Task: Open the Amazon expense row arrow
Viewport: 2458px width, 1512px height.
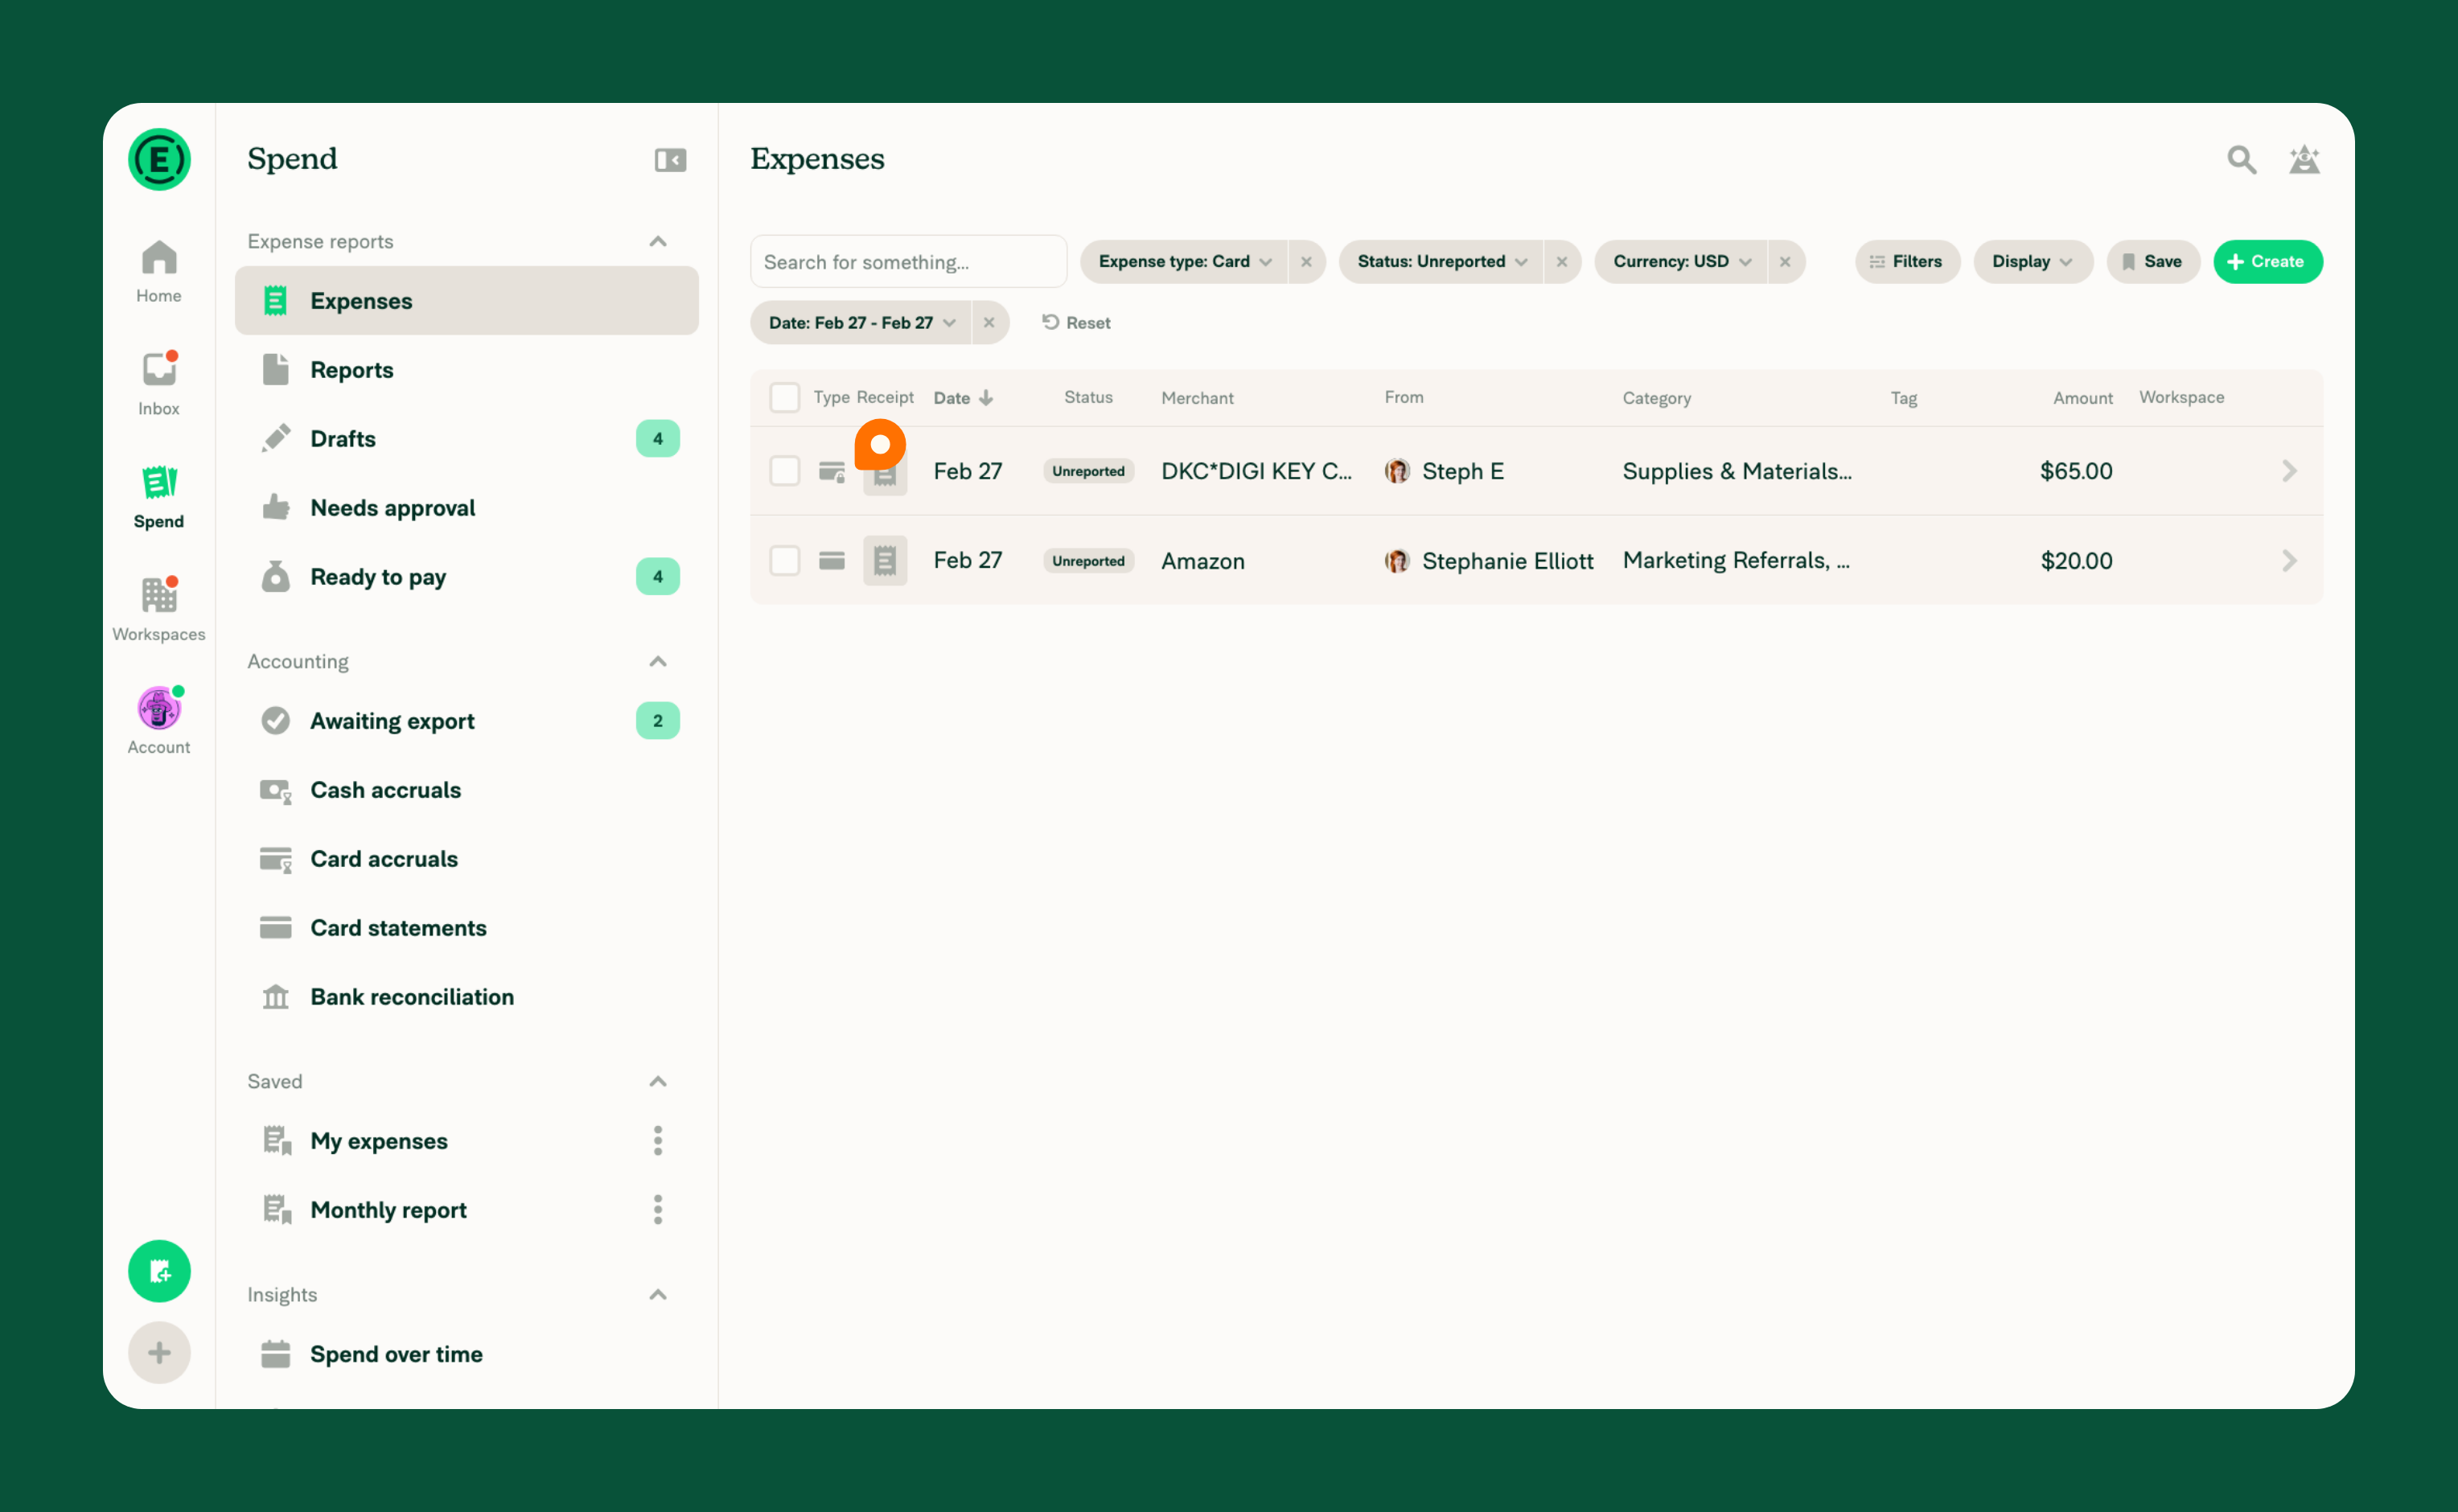Action: coord(2289,561)
